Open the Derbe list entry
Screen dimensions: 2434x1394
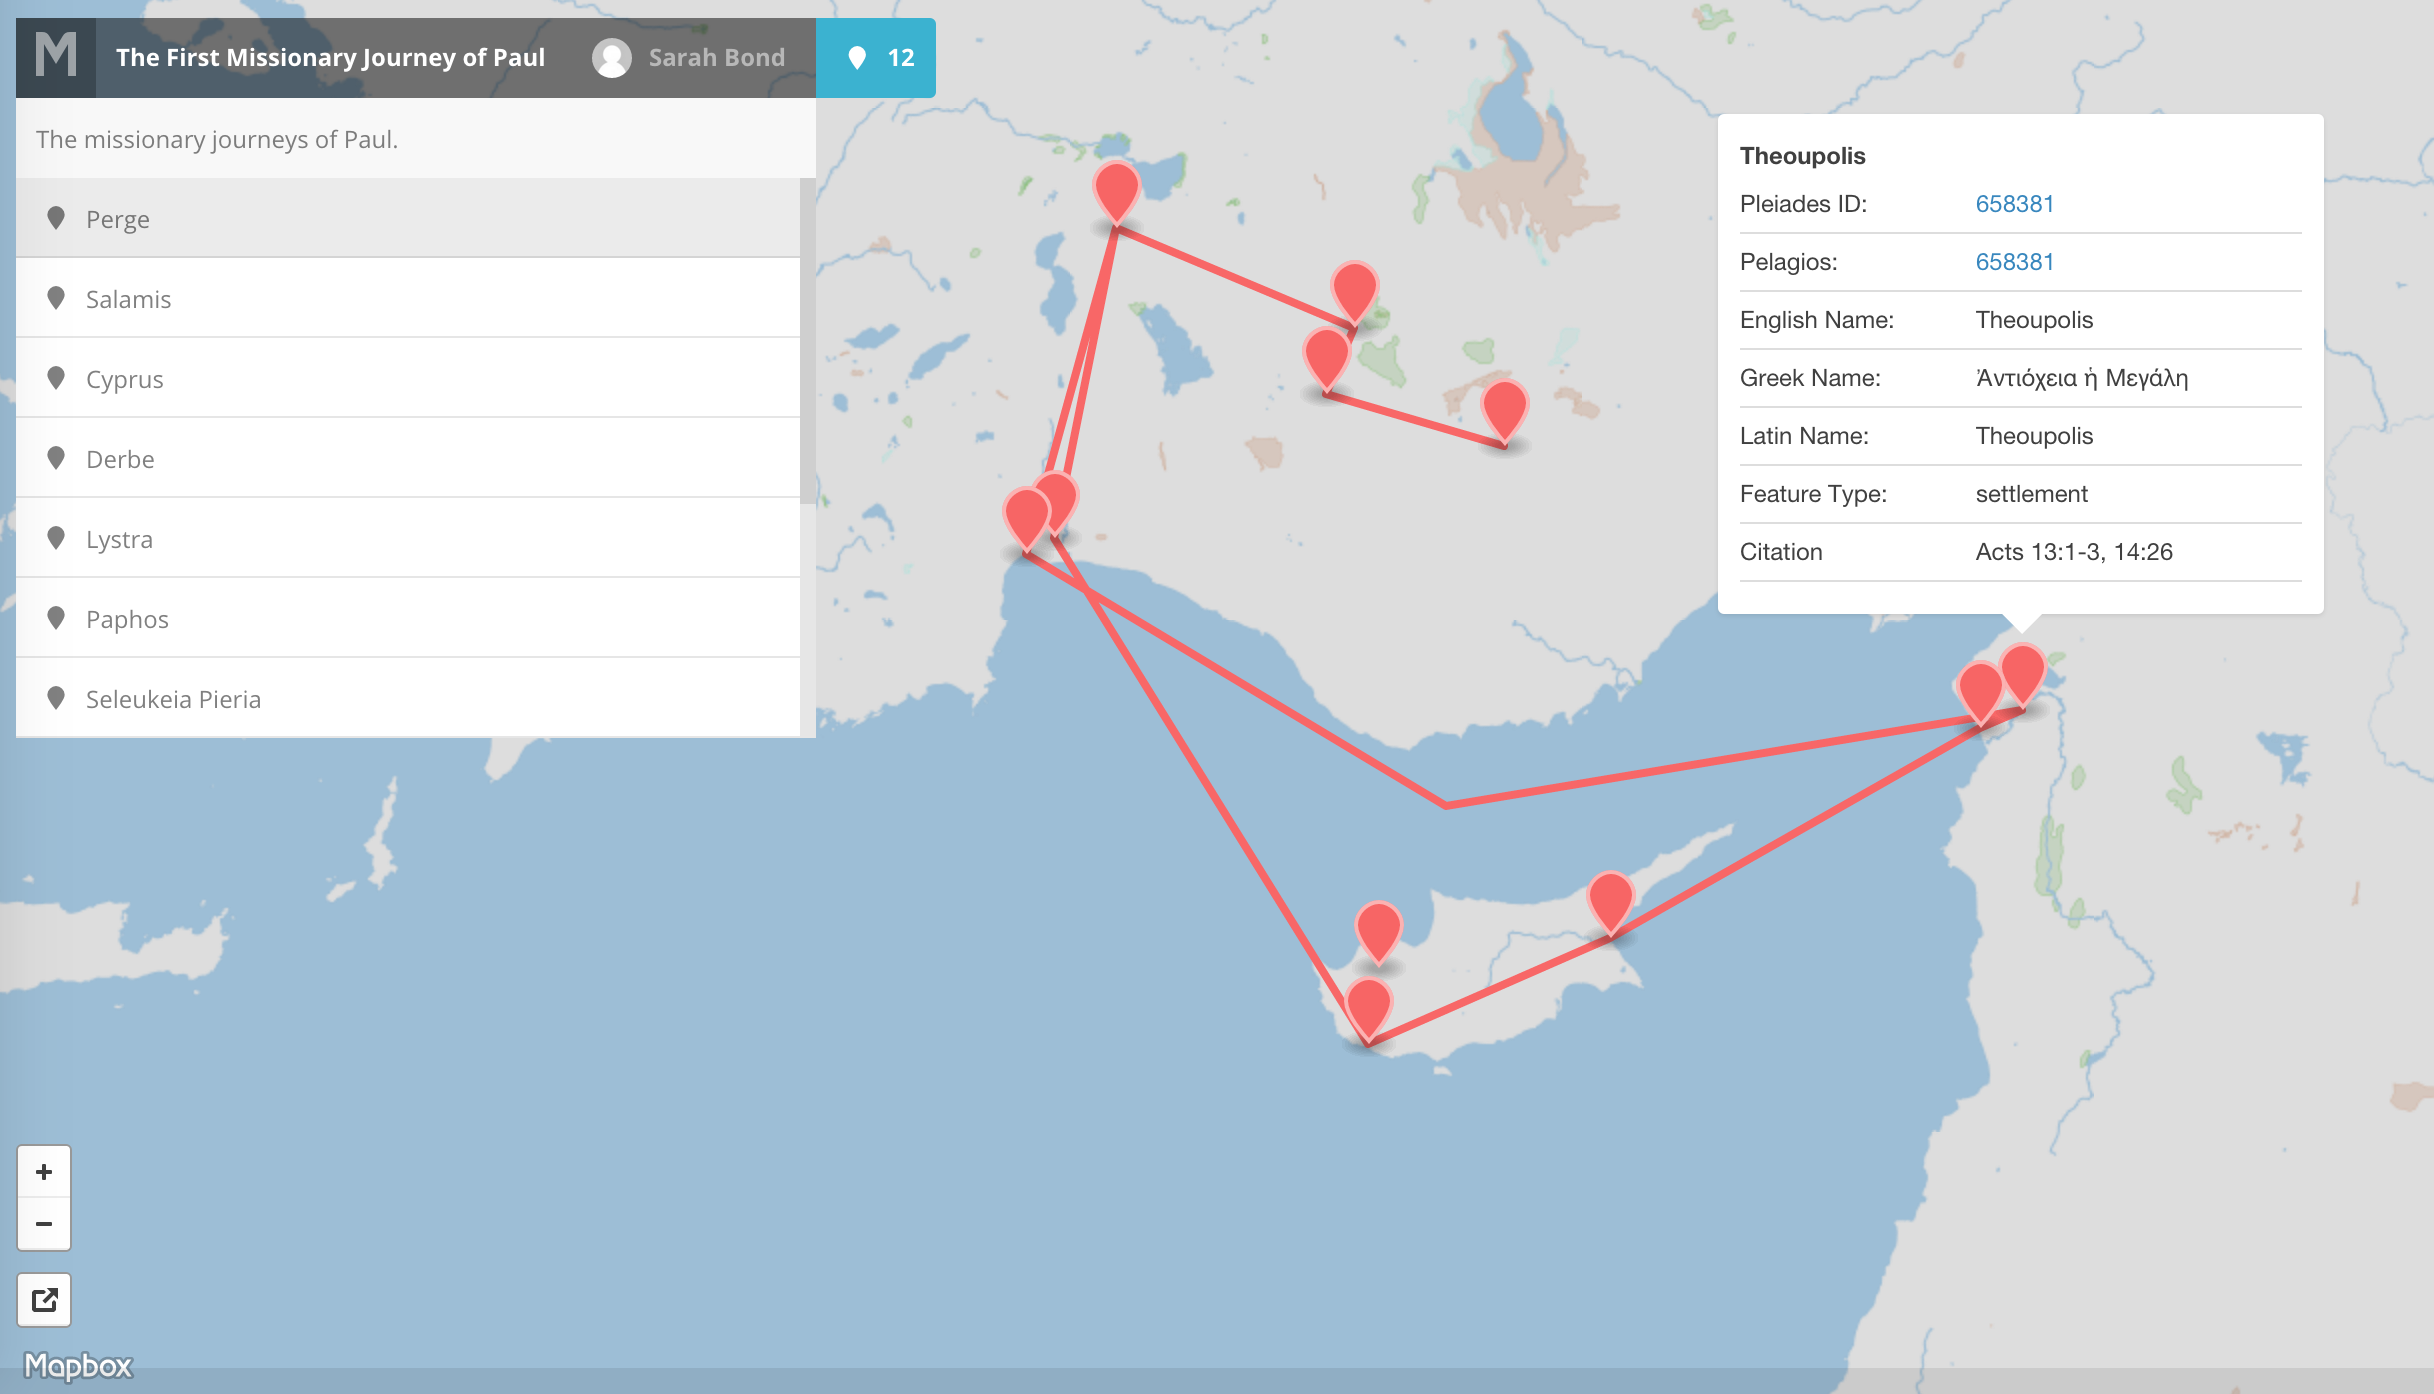coord(120,459)
